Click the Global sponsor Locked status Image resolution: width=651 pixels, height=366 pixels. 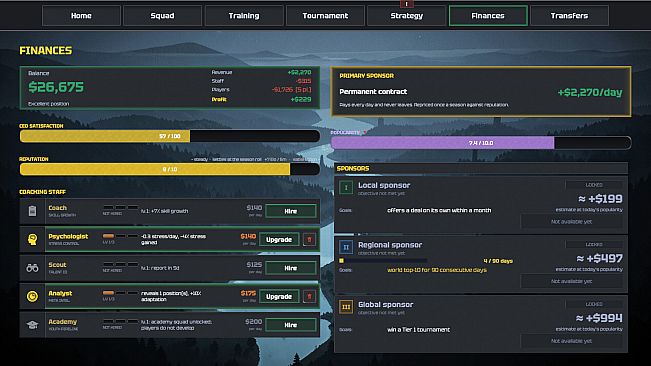click(594, 305)
